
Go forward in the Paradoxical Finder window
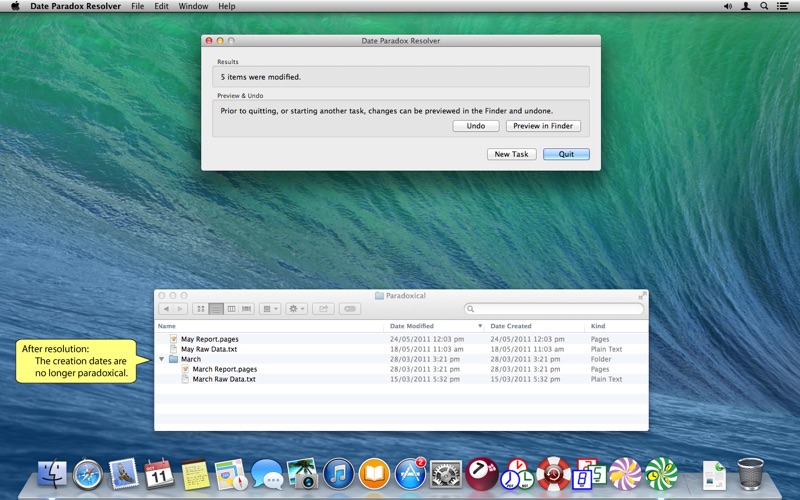click(x=180, y=309)
